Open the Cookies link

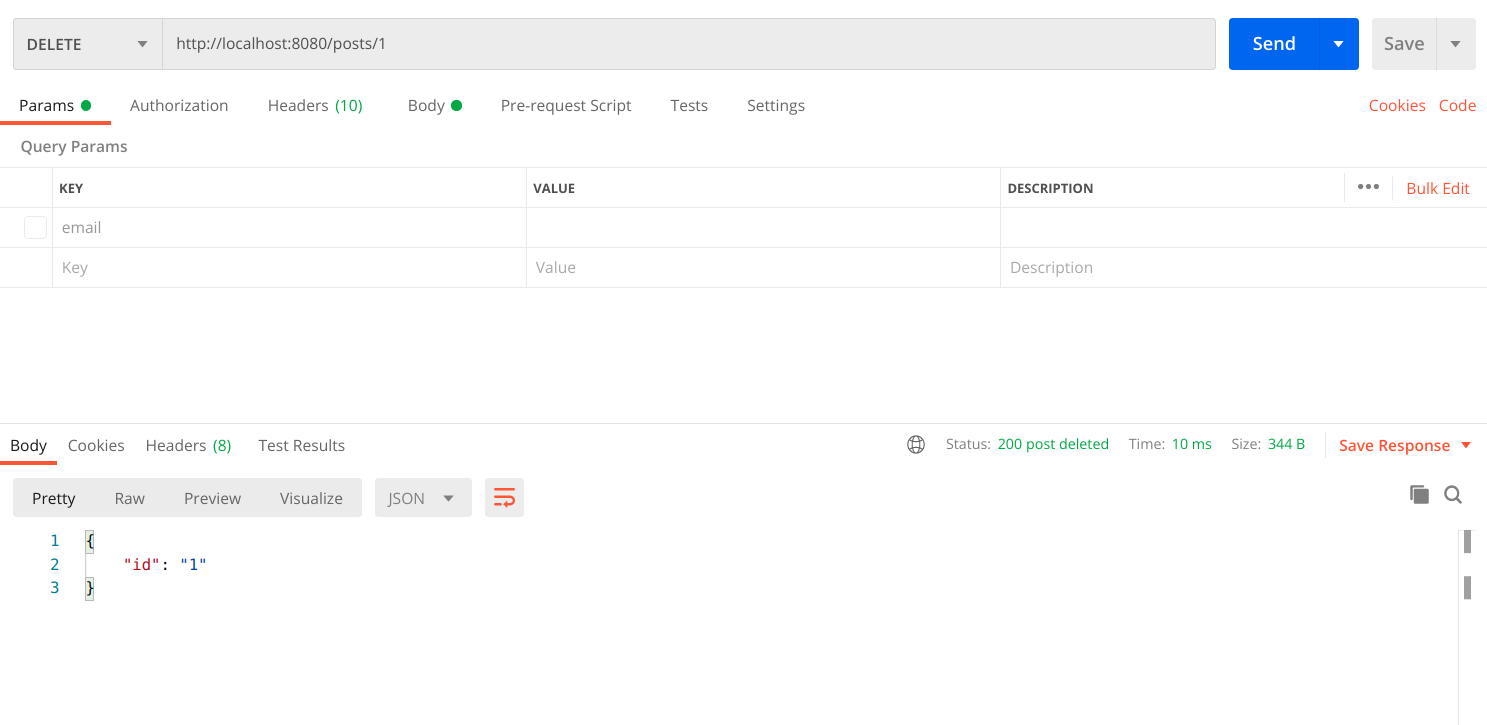1396,106
